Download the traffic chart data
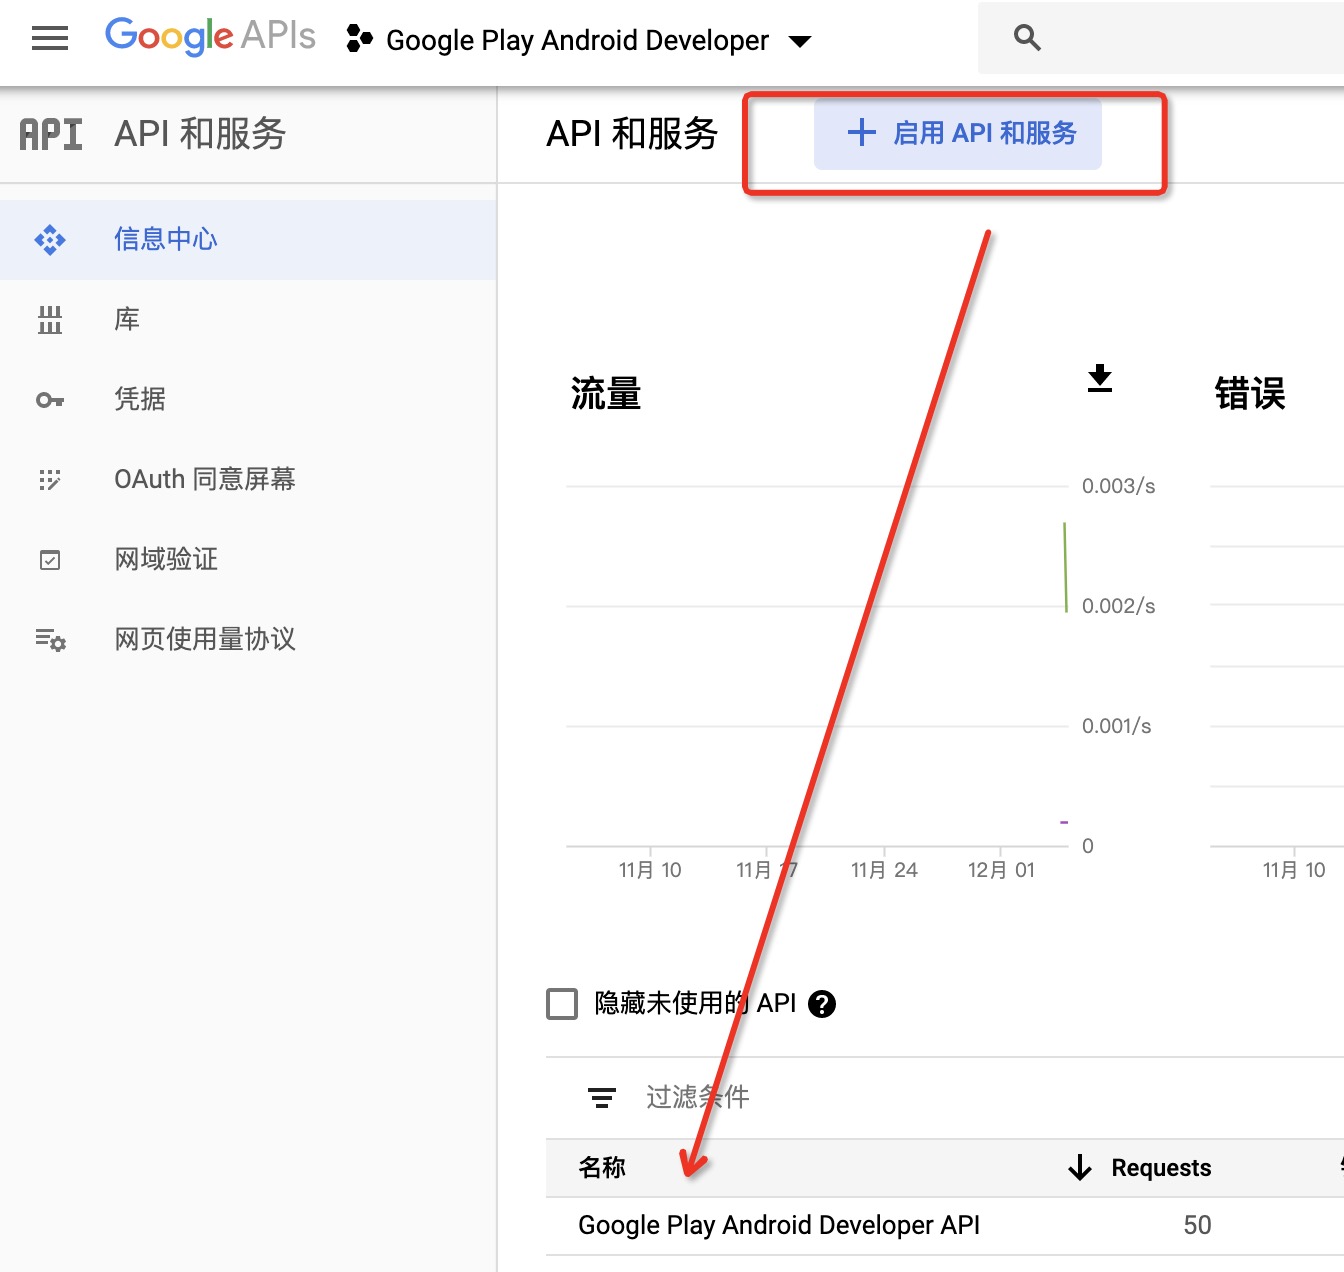1344x1272 pixels. tap(1100, 379)
